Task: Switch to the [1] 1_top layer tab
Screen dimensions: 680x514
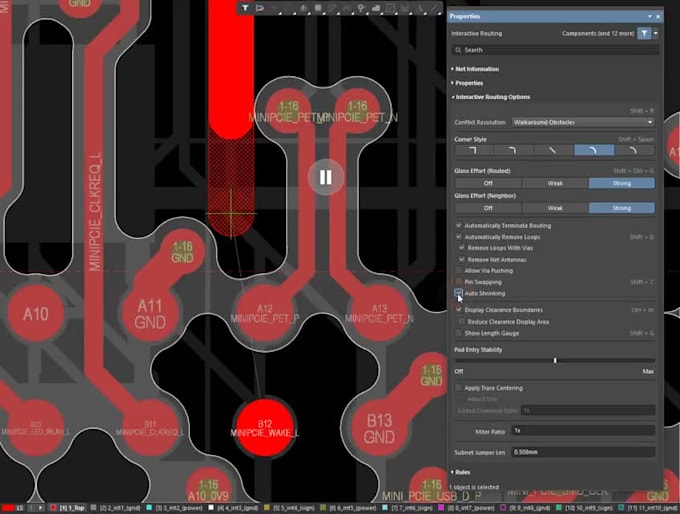Action: (68, 507)
